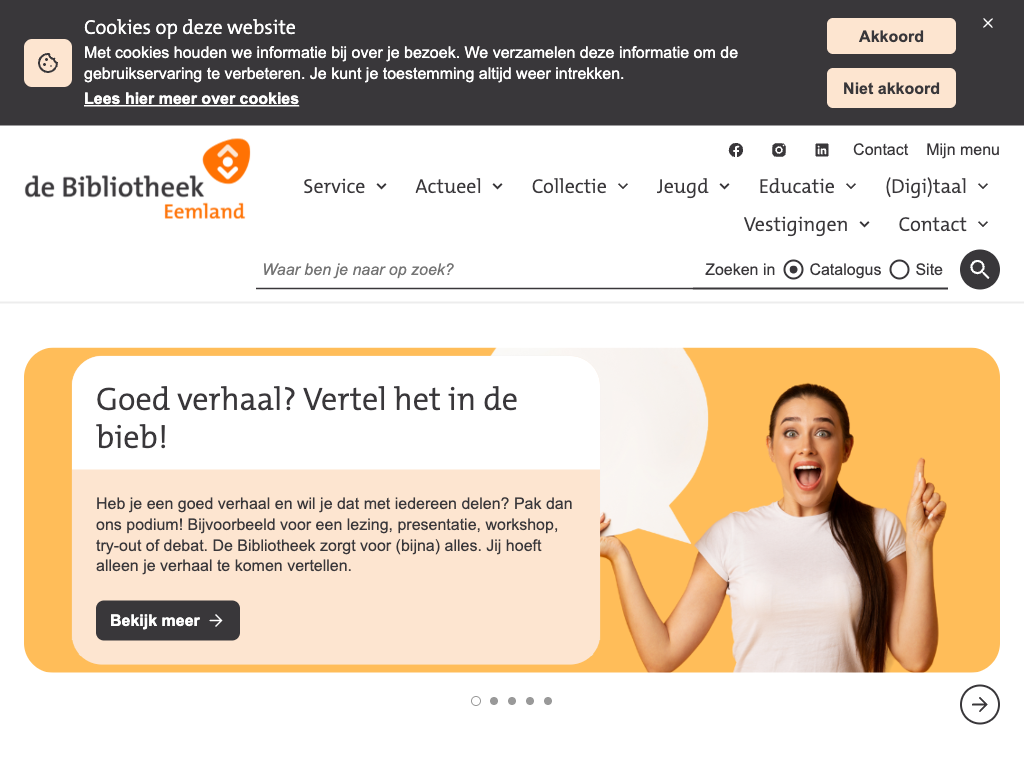
Task: Click the magnifying glass search button
Action: [980, 269]
